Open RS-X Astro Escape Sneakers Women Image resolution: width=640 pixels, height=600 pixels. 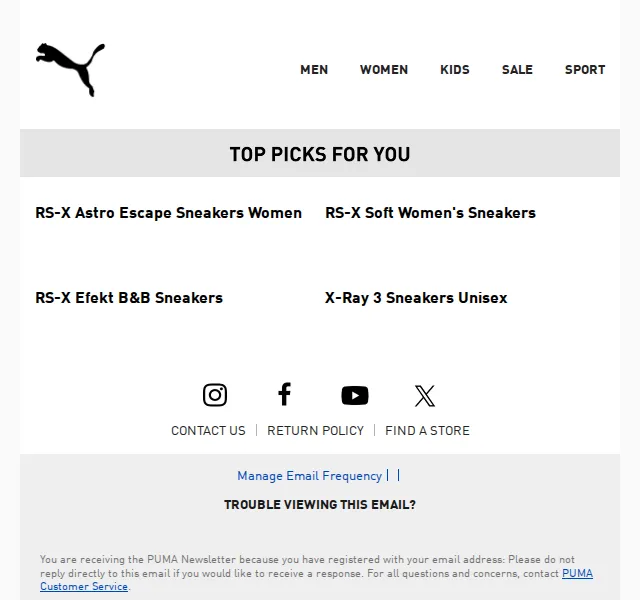pos(169,213)
